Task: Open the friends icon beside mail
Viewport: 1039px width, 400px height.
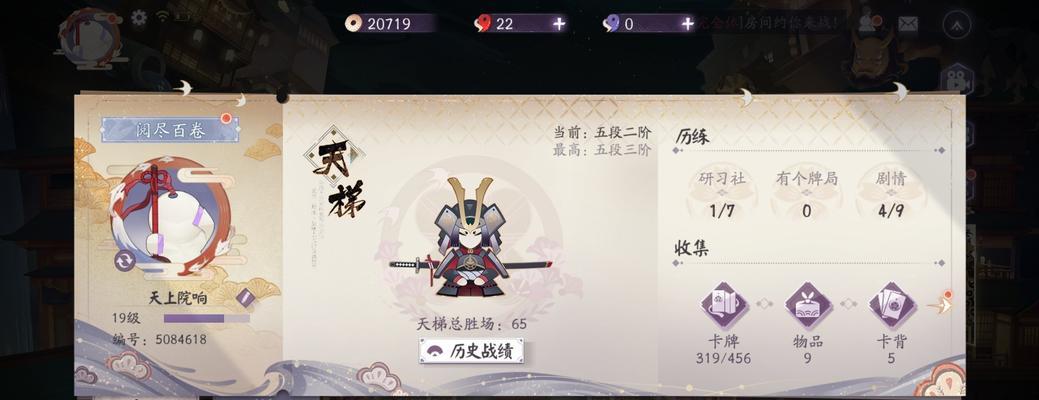Action: coord(868,24)
